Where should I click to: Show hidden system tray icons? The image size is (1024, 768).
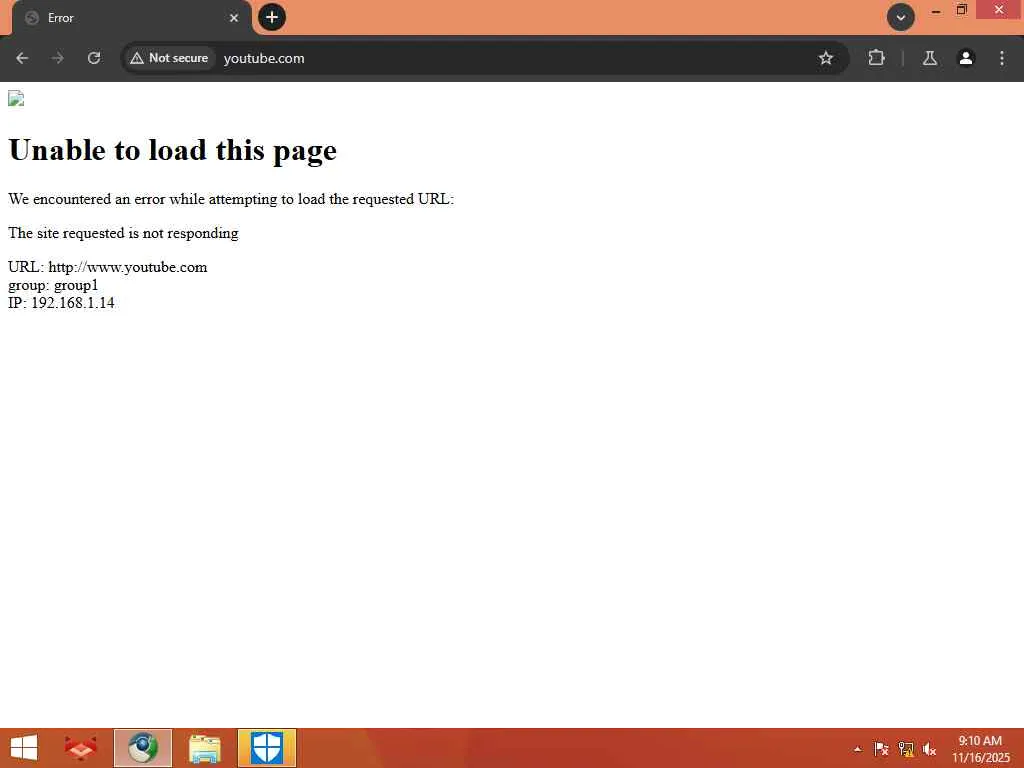857,749
